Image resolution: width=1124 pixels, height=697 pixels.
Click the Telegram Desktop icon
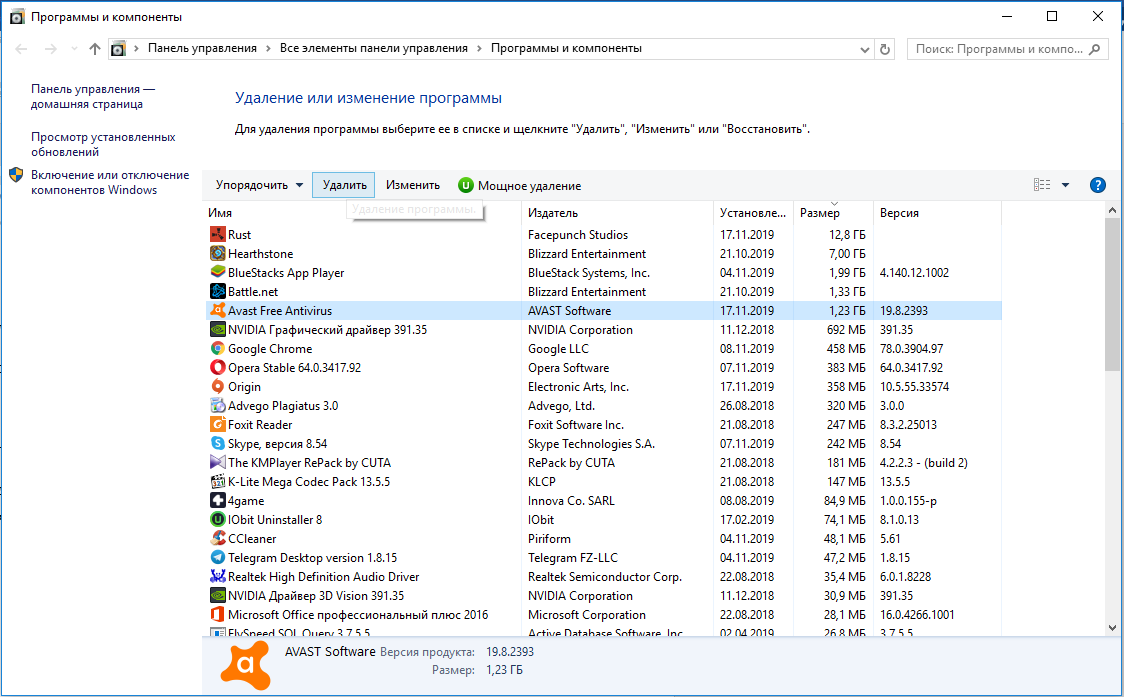click(x=217, y=557)
